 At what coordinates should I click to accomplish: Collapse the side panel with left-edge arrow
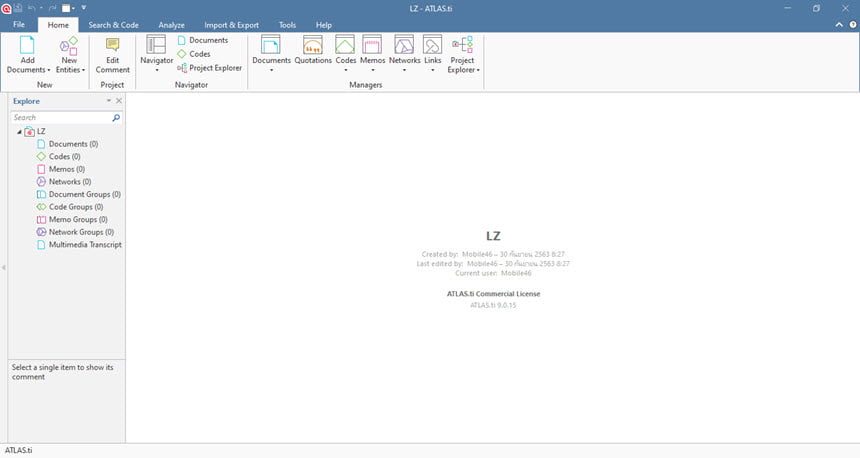point(3,268)
